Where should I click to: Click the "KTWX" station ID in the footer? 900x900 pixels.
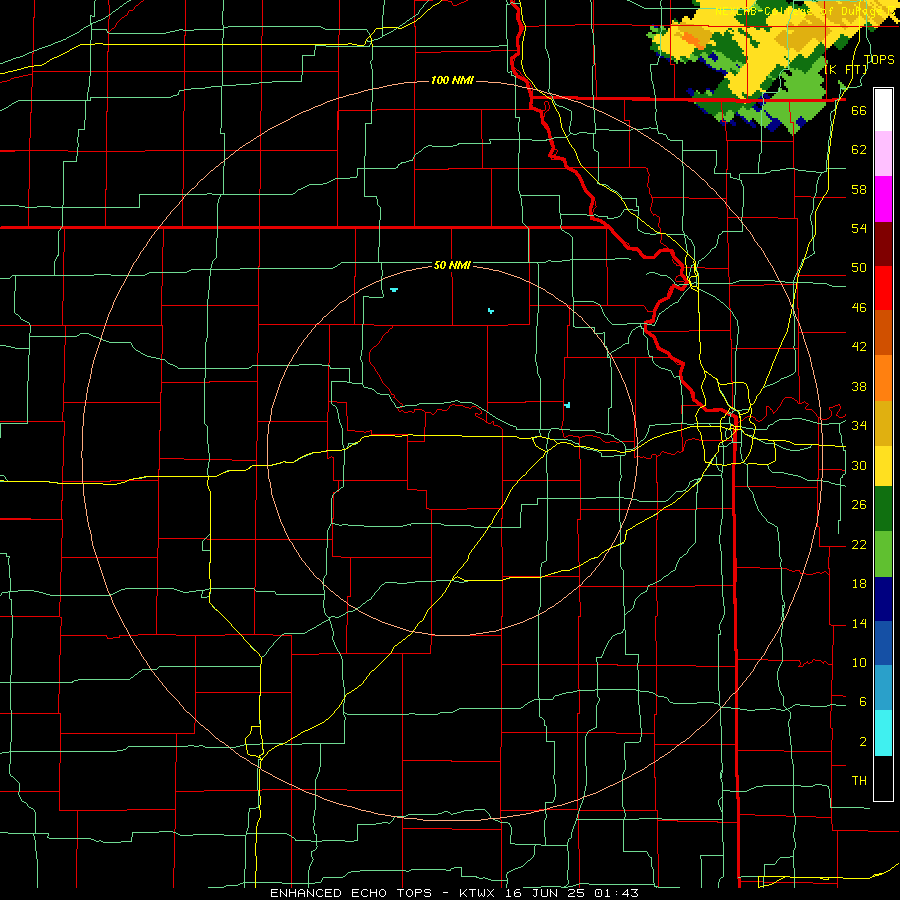479,893
